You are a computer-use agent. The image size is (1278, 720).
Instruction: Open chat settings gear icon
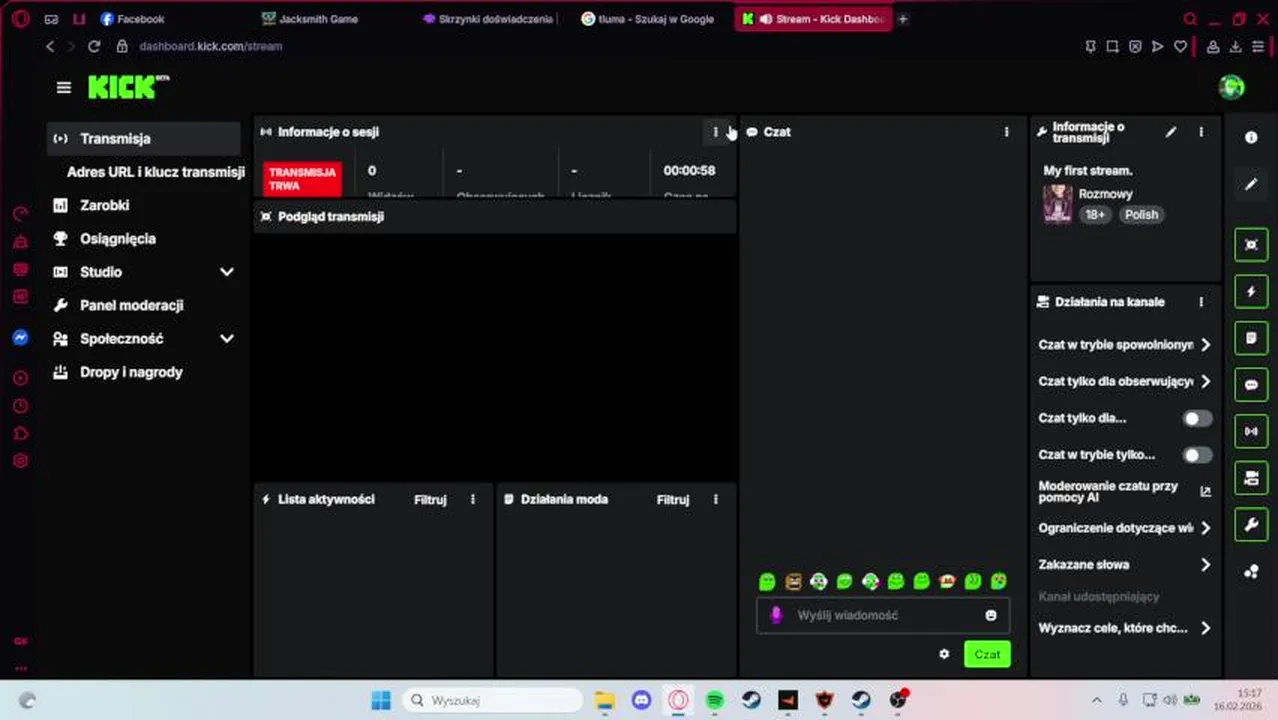944,654
